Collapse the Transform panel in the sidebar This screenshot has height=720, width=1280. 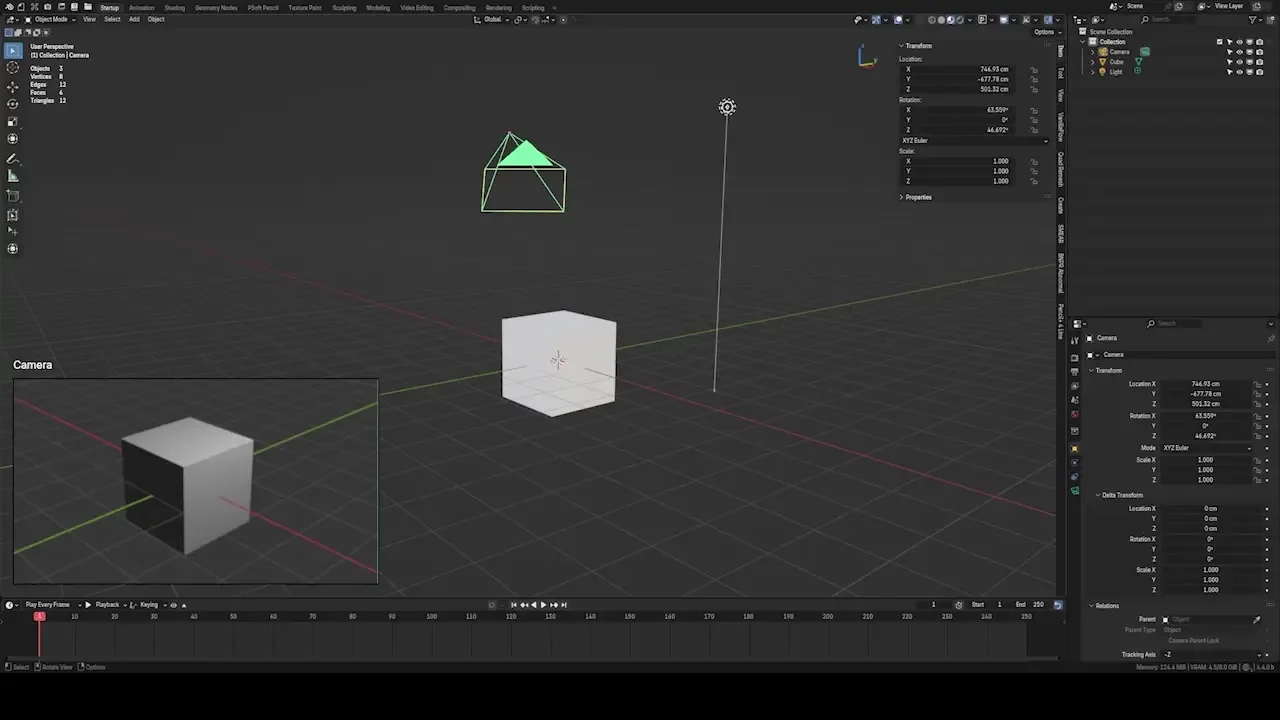(917, 45)
